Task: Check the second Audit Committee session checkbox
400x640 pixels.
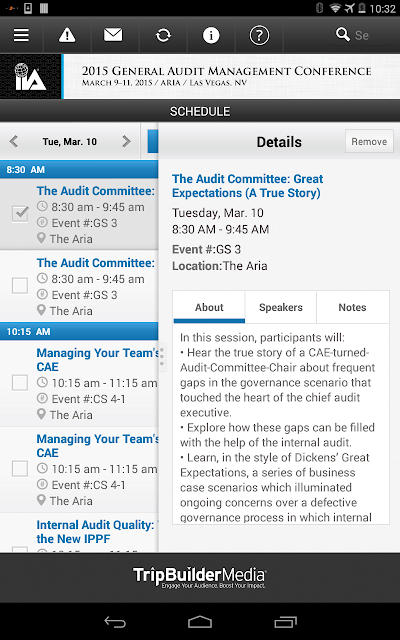Action: pyautogui.click(x=20, y=286)
